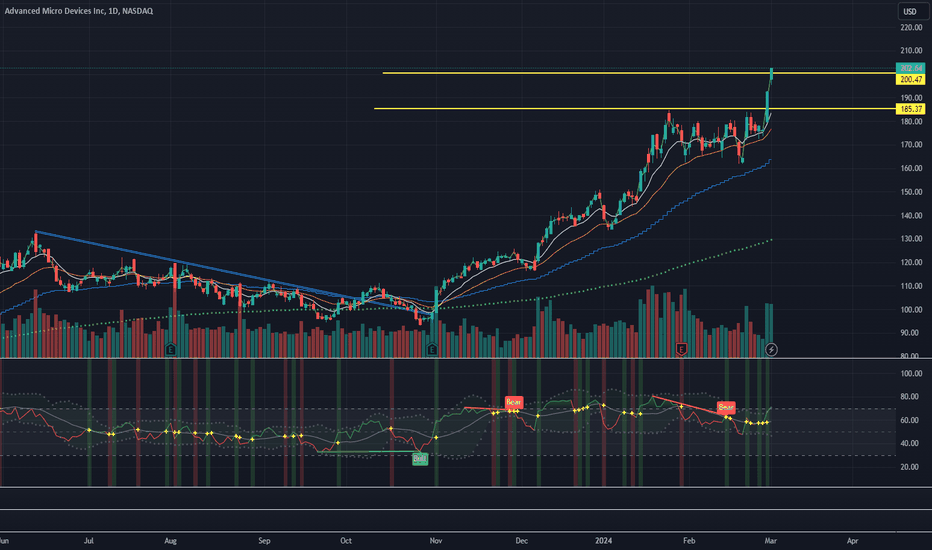This screenshot has height=550, width=932.
Task: Click the 2024 label on time axis
Action: (x=603, y=541)
